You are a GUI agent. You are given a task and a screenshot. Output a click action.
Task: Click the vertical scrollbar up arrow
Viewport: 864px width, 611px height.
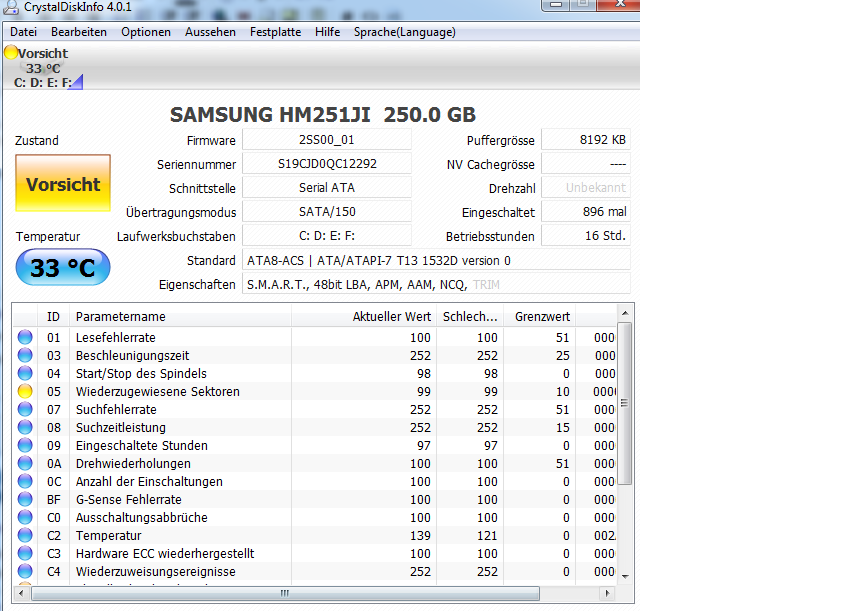tap(625, 313)
